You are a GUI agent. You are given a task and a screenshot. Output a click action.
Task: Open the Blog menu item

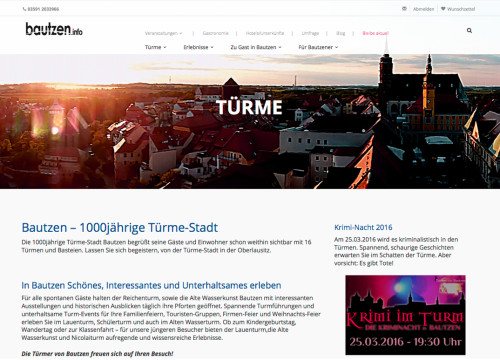click(341, 33)
